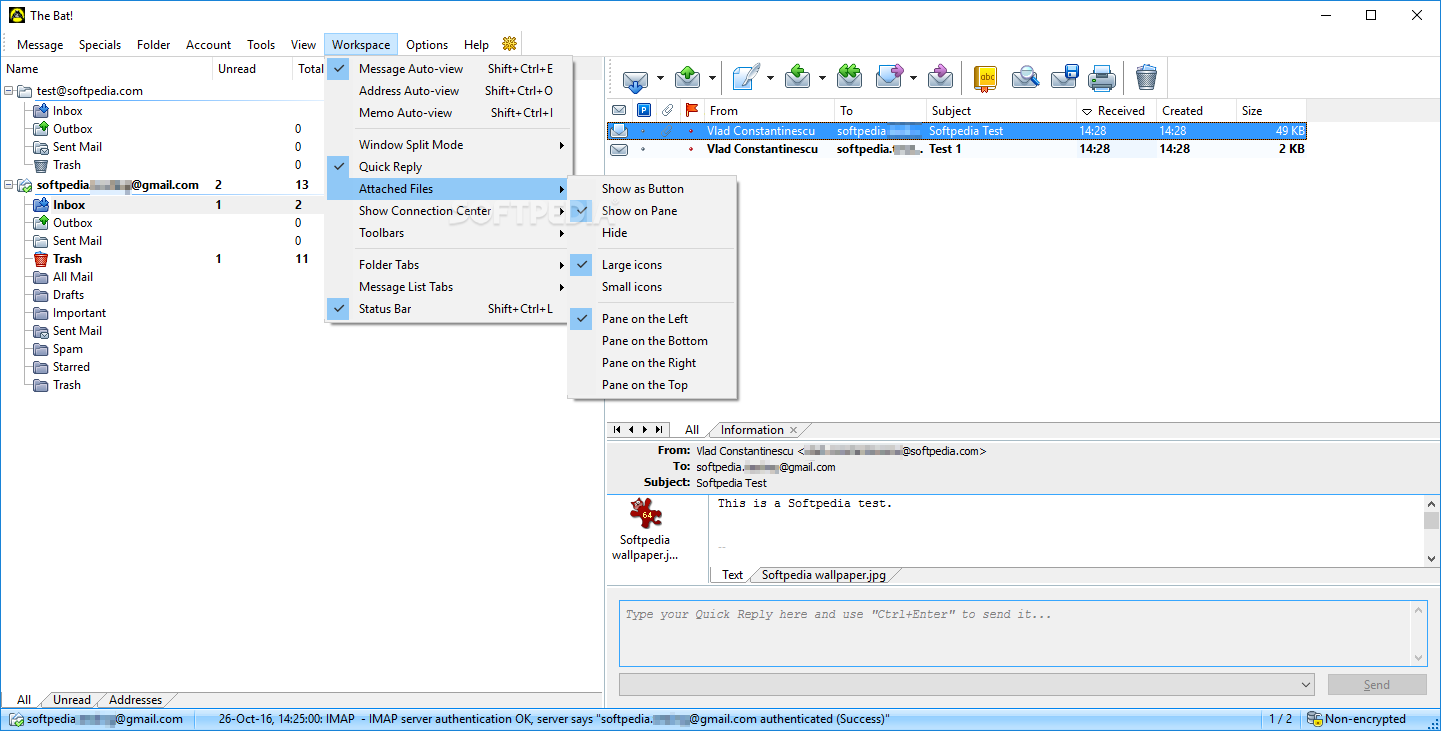Click the Reply to All double-arrow icon
Screen dimensions: 1441x731
(850, 77)
